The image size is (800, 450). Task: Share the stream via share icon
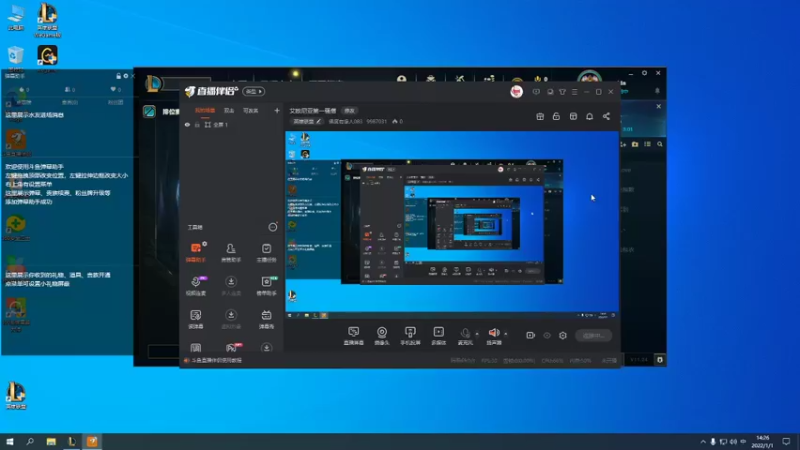[606, 116]
